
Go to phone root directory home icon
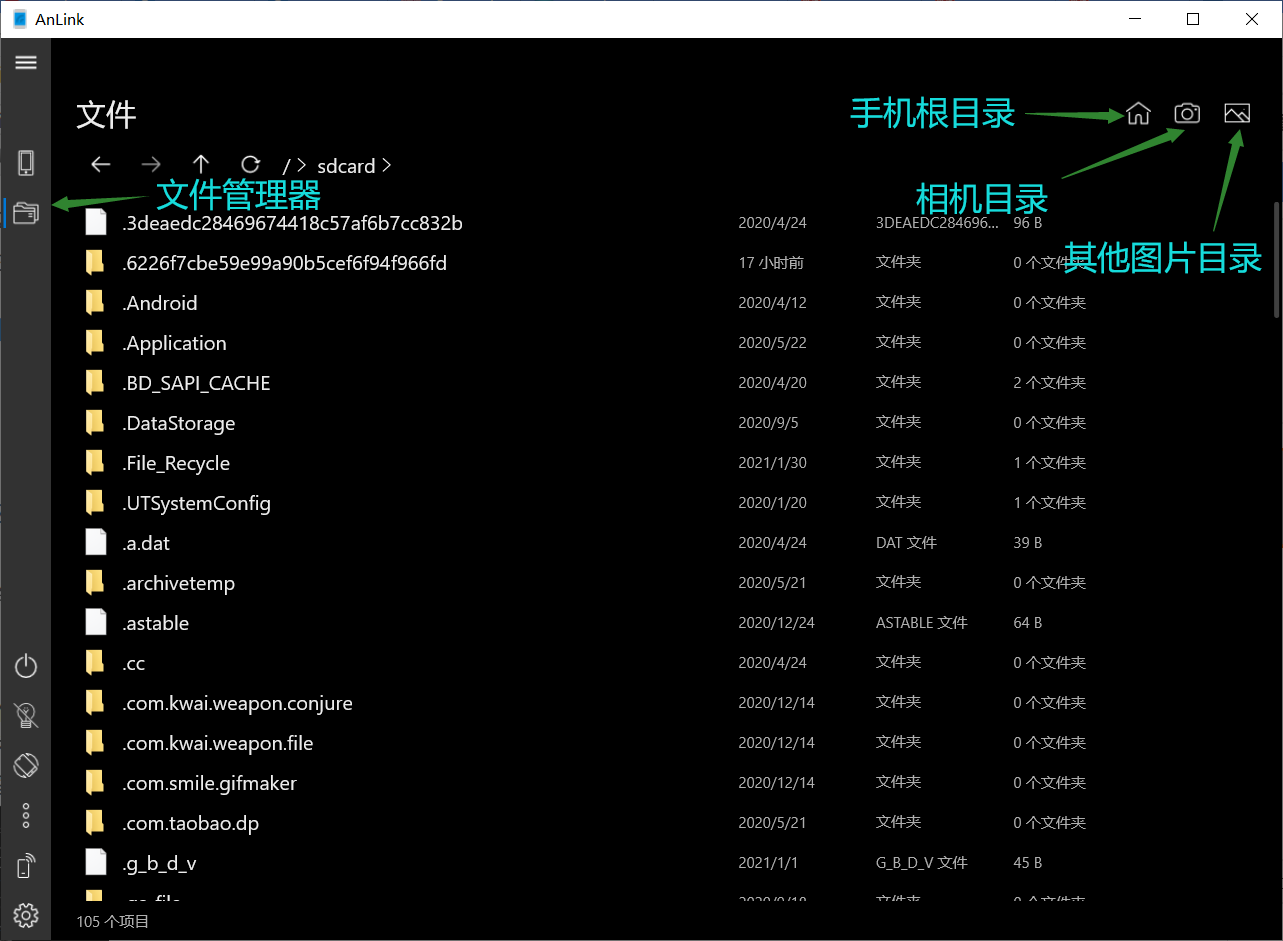(x=1138, y=114)
